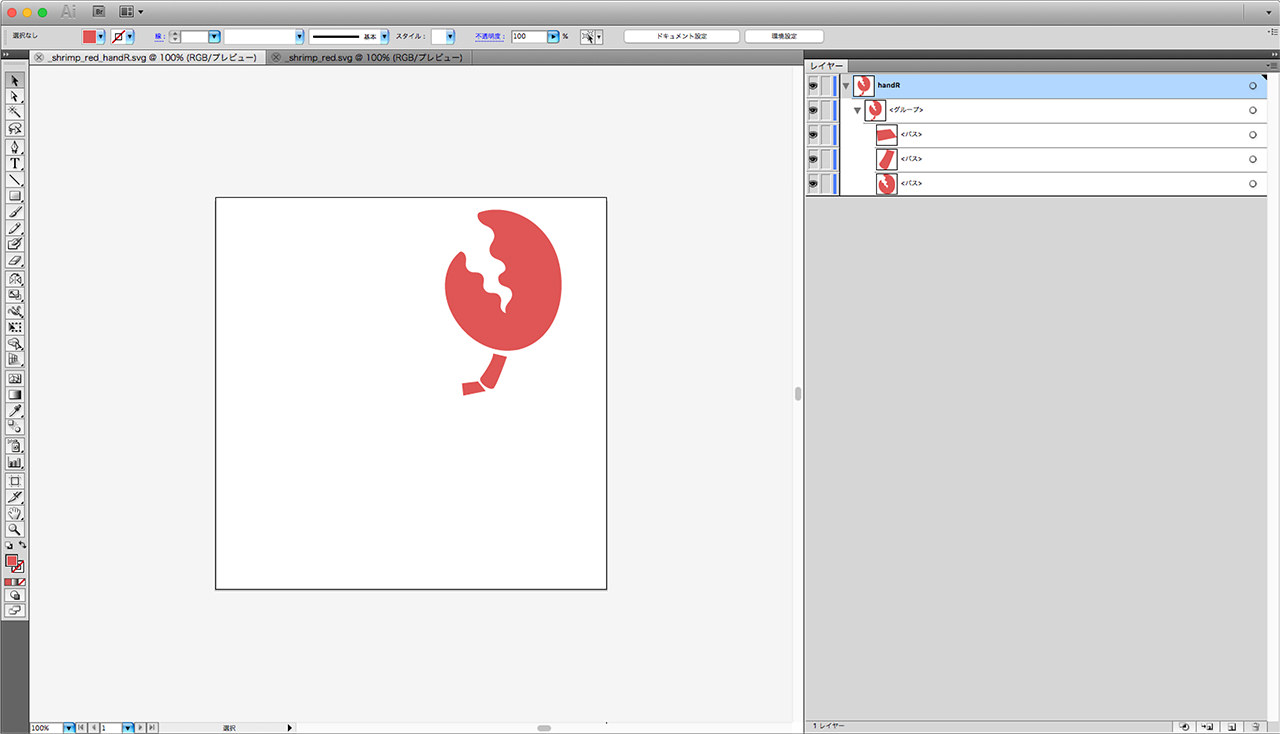Open the zoom level 100% dropdown in status bar
This screenshot has width=1280, height=734.
[x=69, y=728]
